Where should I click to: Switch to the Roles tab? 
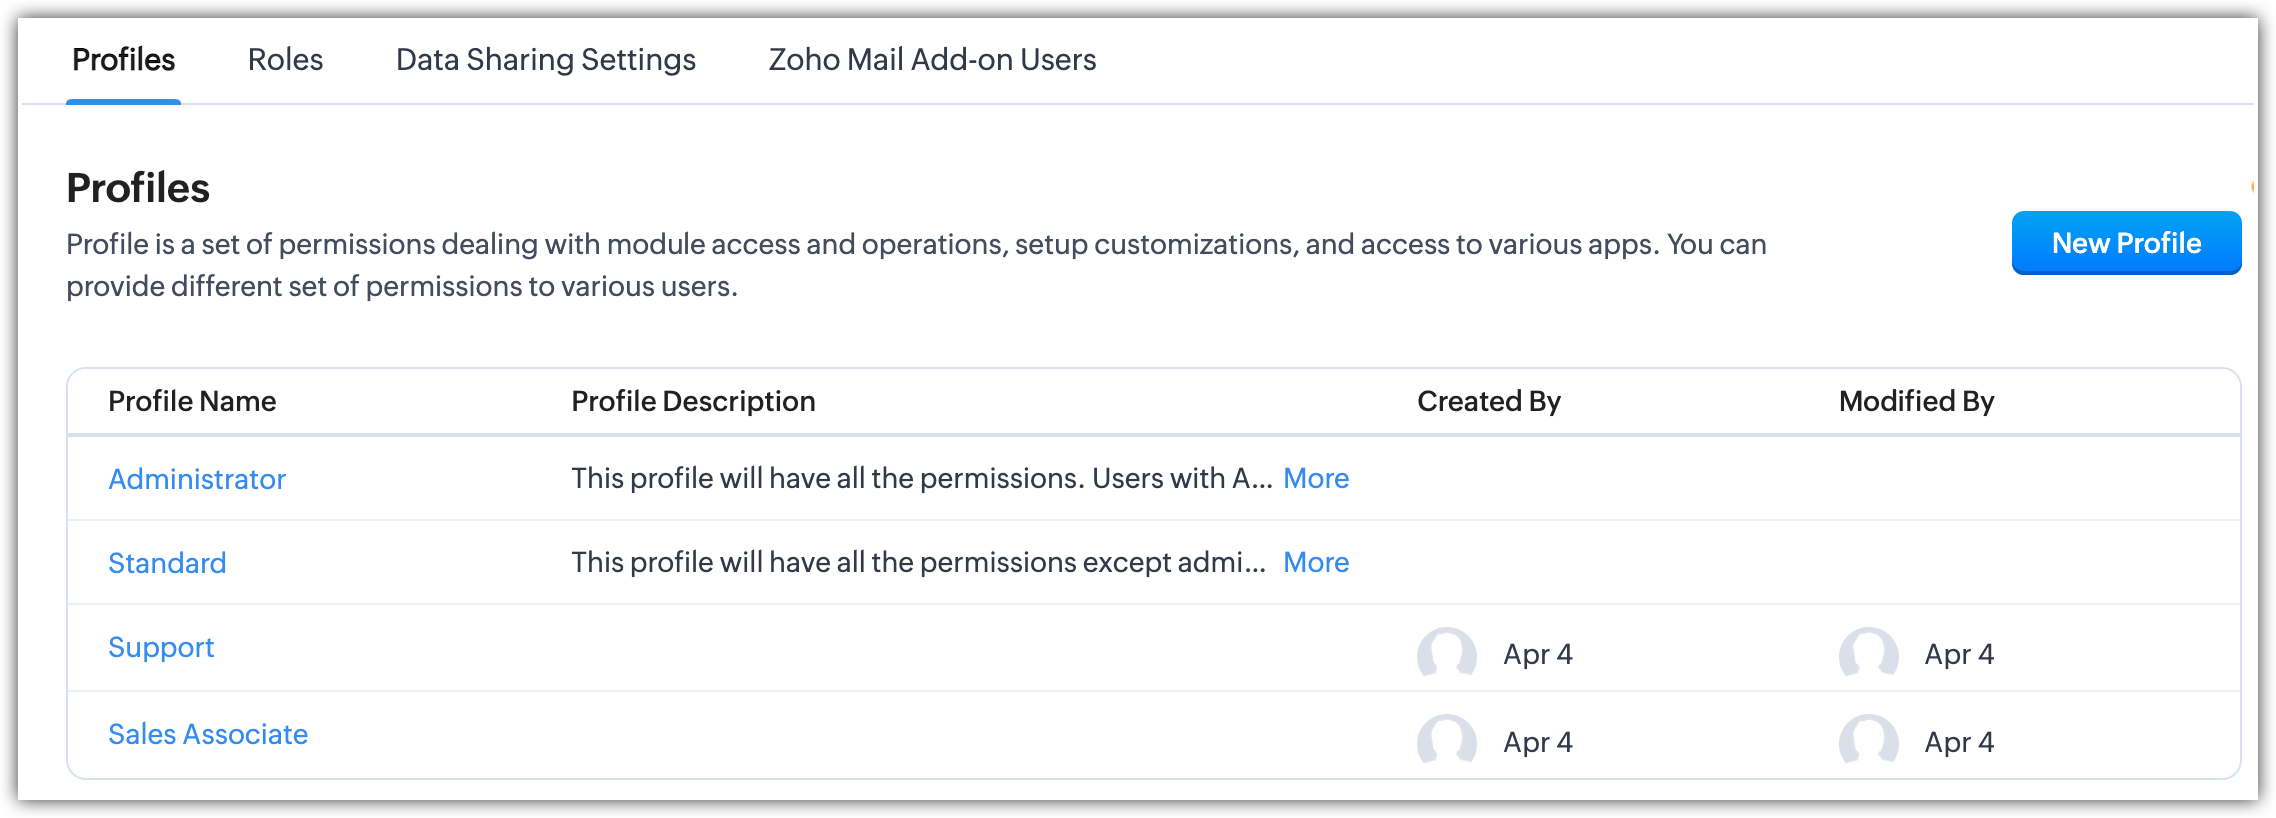285,60
